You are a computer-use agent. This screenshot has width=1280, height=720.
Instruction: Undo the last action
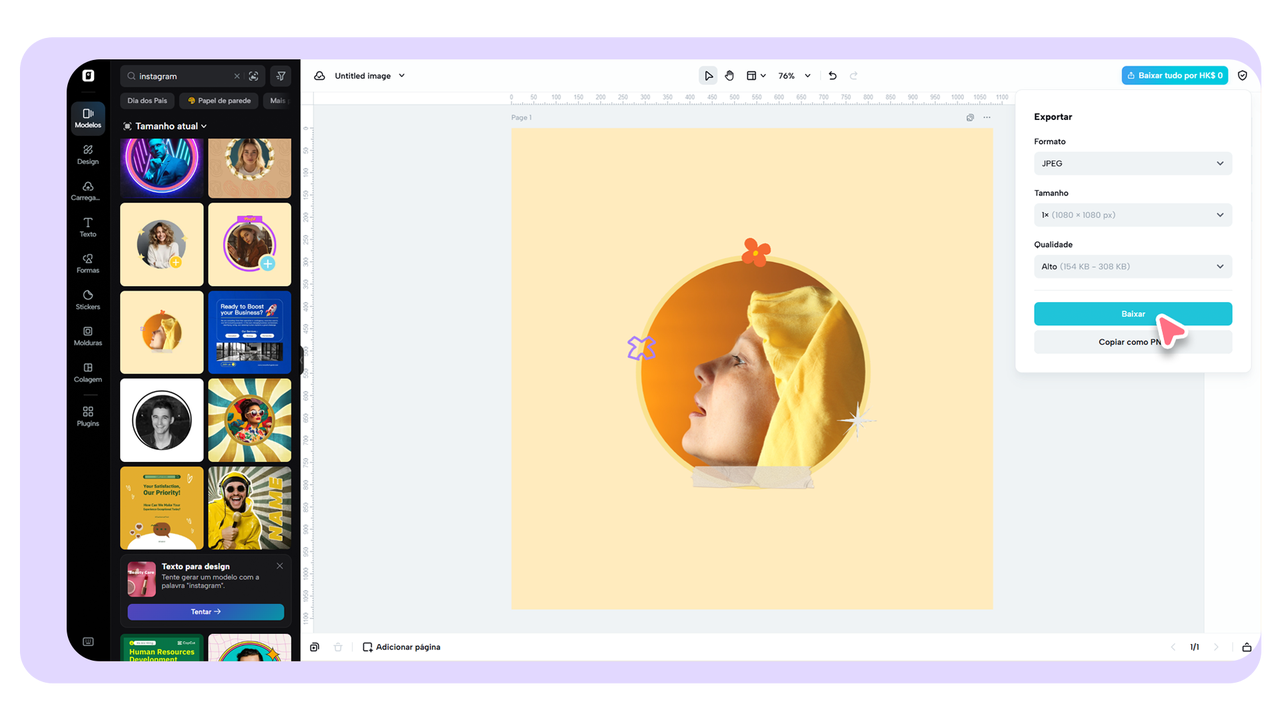coord(833,76)
